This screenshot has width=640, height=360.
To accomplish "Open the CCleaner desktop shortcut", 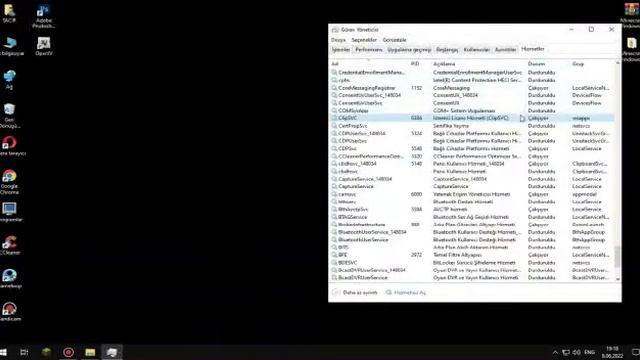I will click(x=10, y=245).
